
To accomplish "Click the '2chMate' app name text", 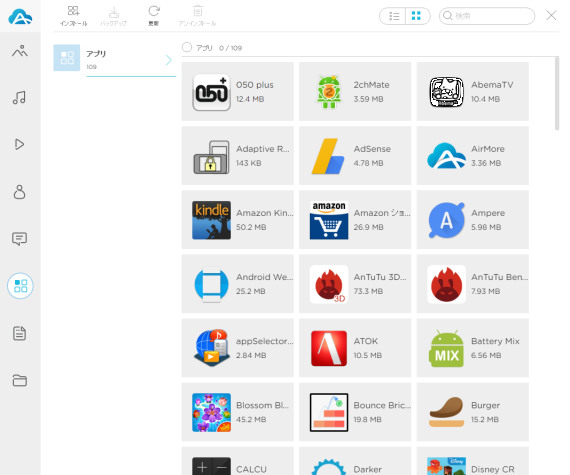I will point(372,85).
